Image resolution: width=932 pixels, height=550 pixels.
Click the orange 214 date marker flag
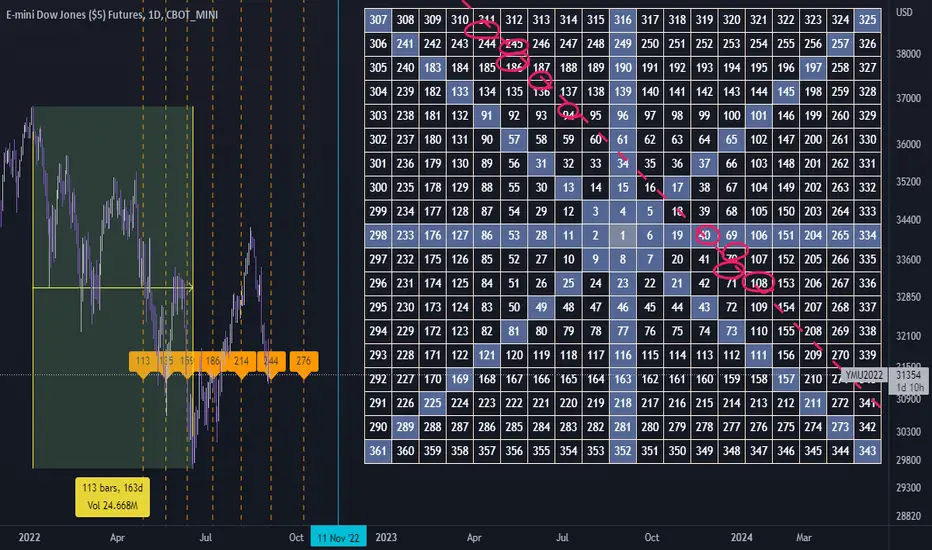click(241, 361)
